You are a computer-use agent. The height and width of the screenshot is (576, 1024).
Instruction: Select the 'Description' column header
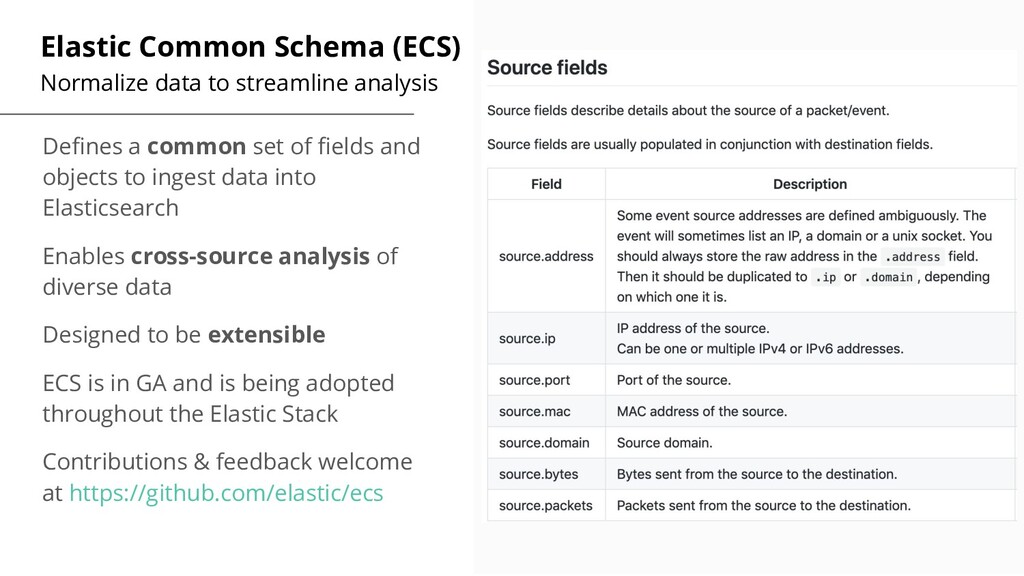(x=809, y=184)
